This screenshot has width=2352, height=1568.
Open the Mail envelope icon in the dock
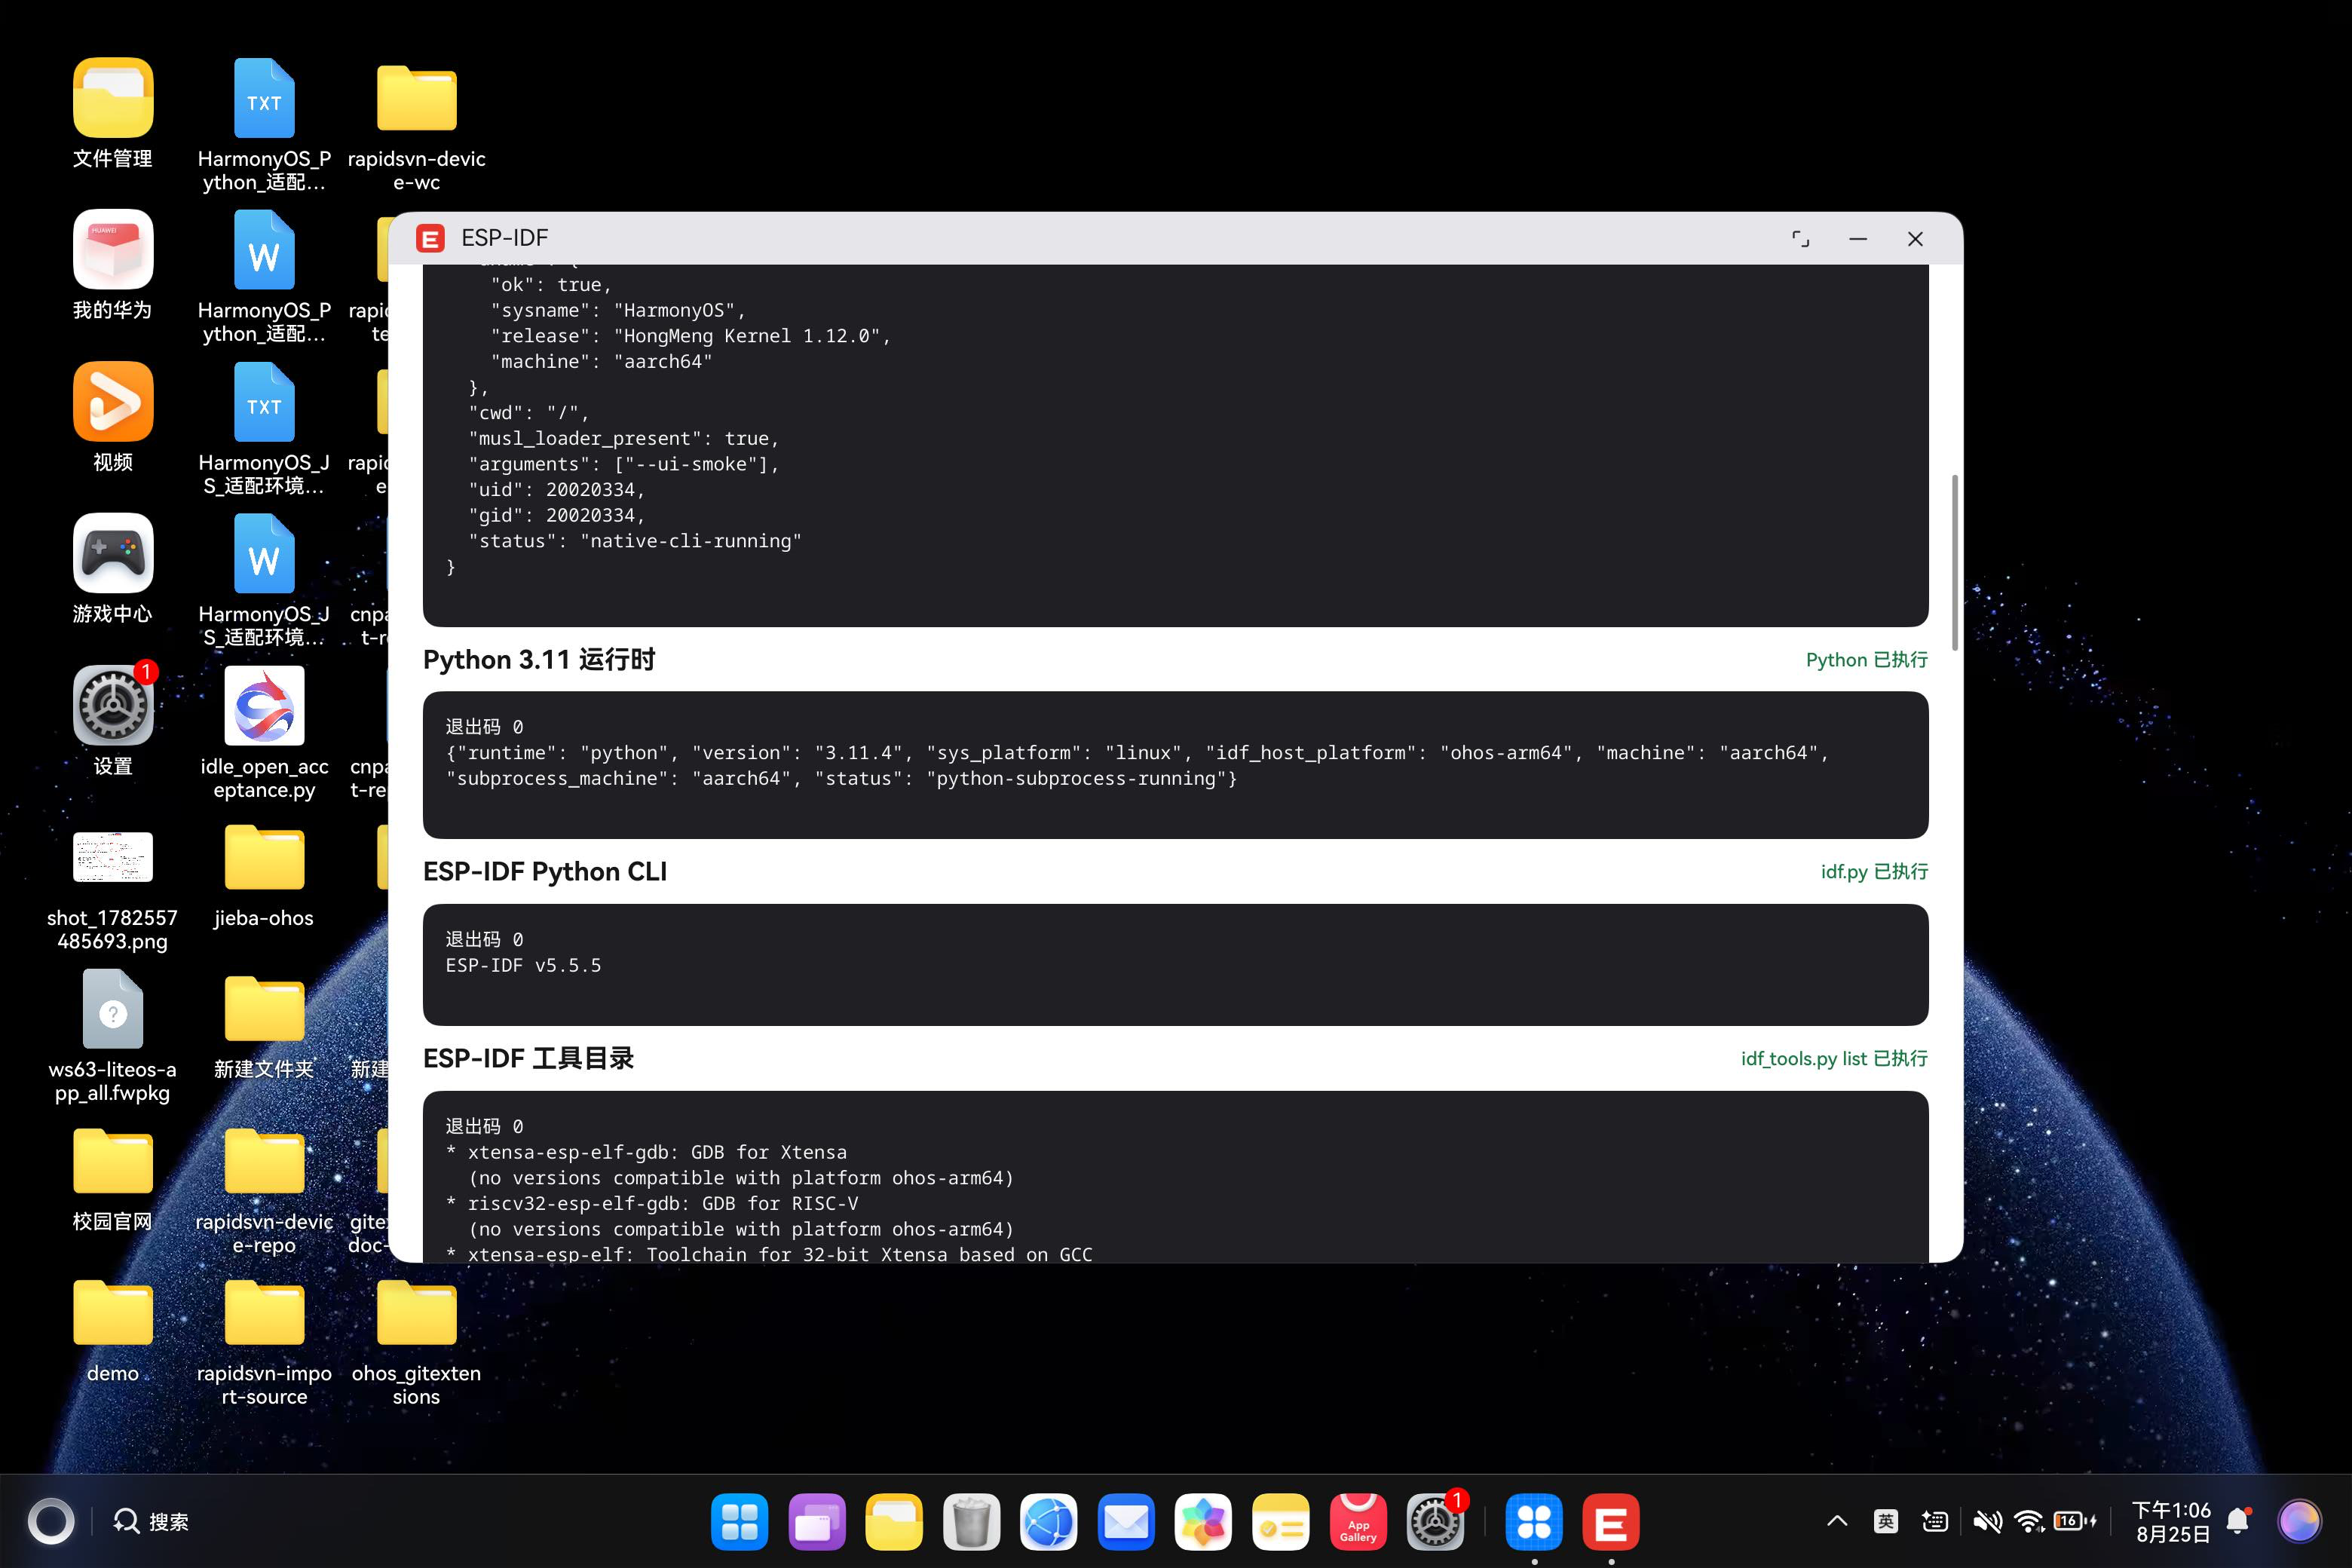1126,1521
